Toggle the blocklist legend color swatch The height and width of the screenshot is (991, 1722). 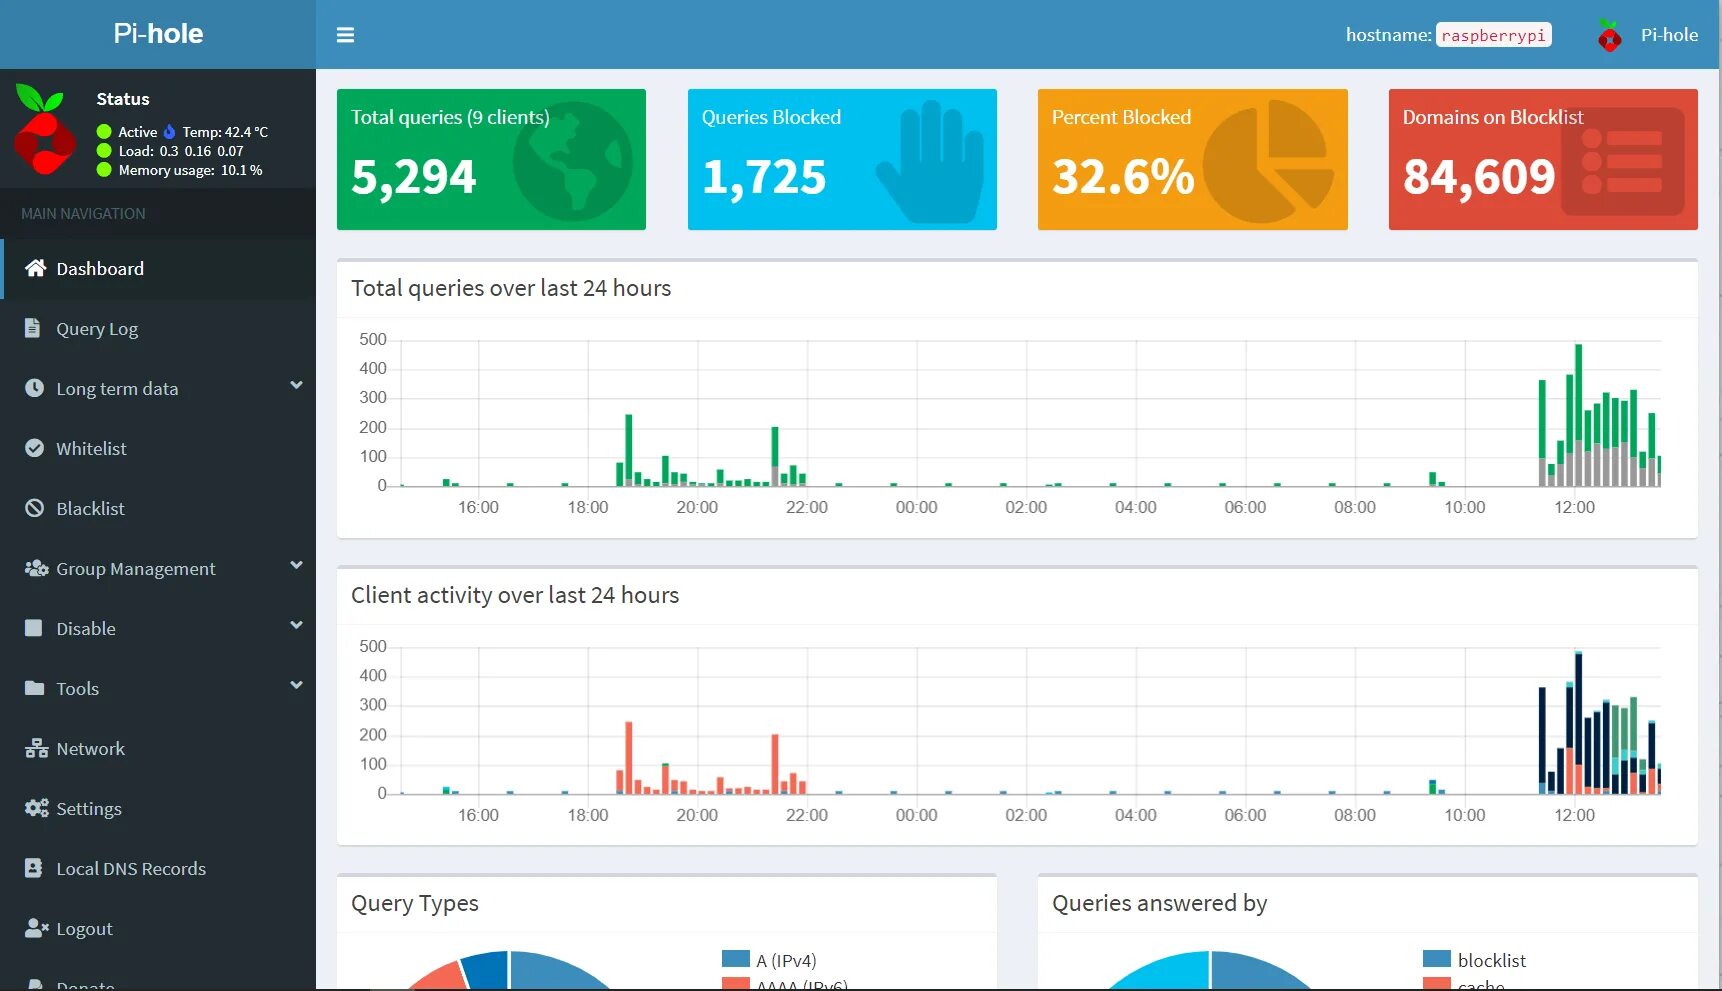tap(1437, 958)
